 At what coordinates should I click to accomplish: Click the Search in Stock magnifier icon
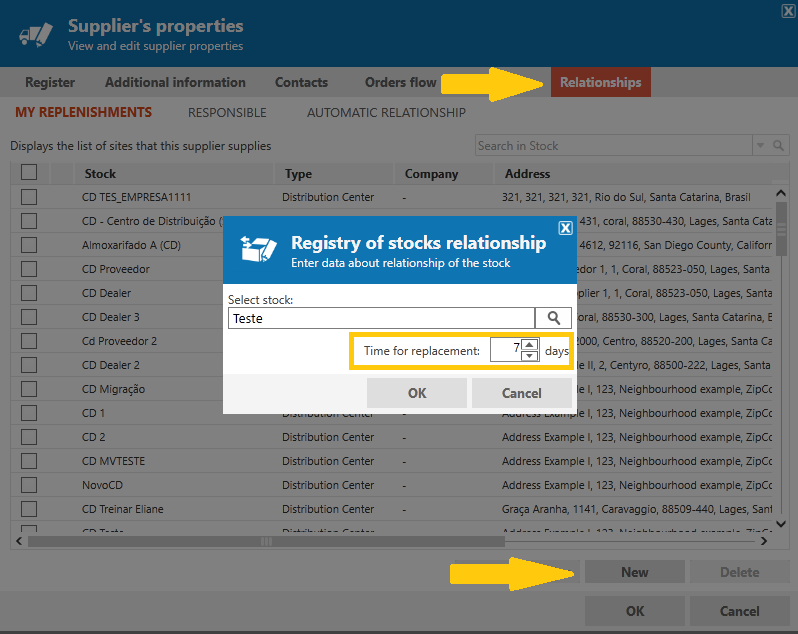coord(778,146)
